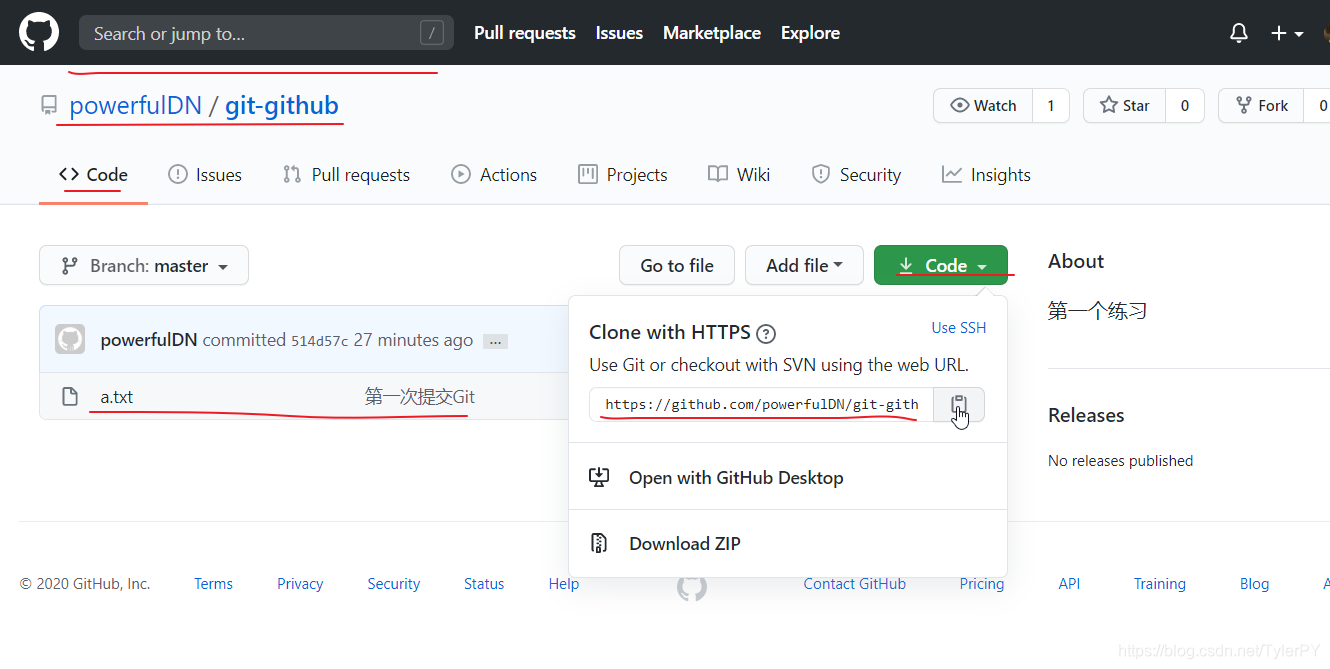Switch clone method with Use SSH
The height and width of the screenshot is (669, 1330).
tap(959, 328)
